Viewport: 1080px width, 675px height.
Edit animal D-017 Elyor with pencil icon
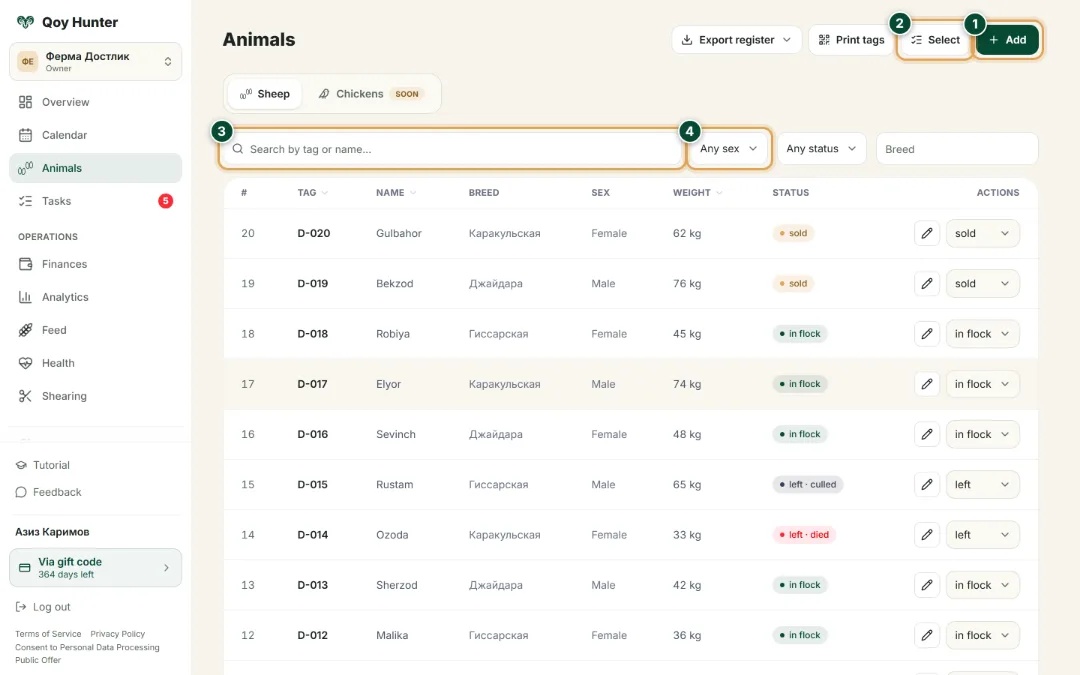pyautogui.click(x=927, y=384)
